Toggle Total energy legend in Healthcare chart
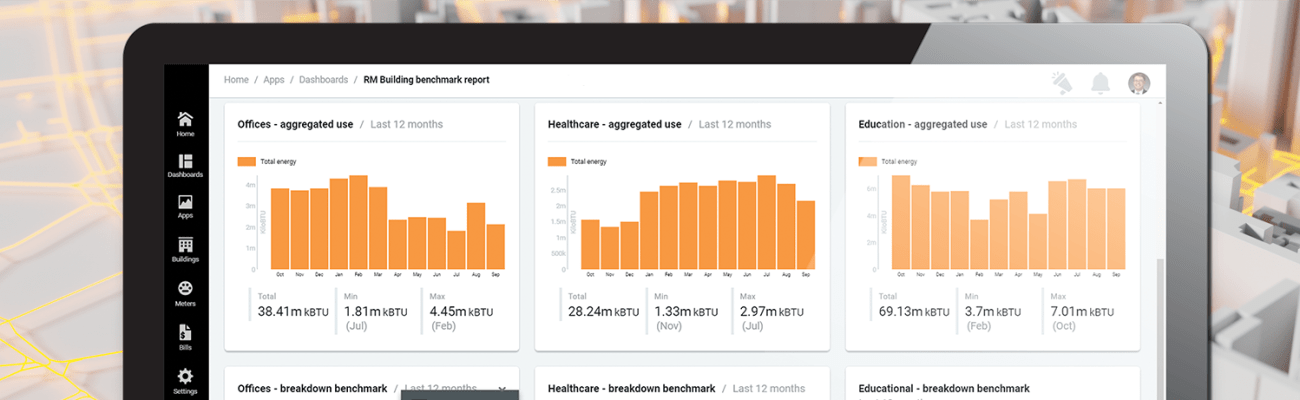 578,161
